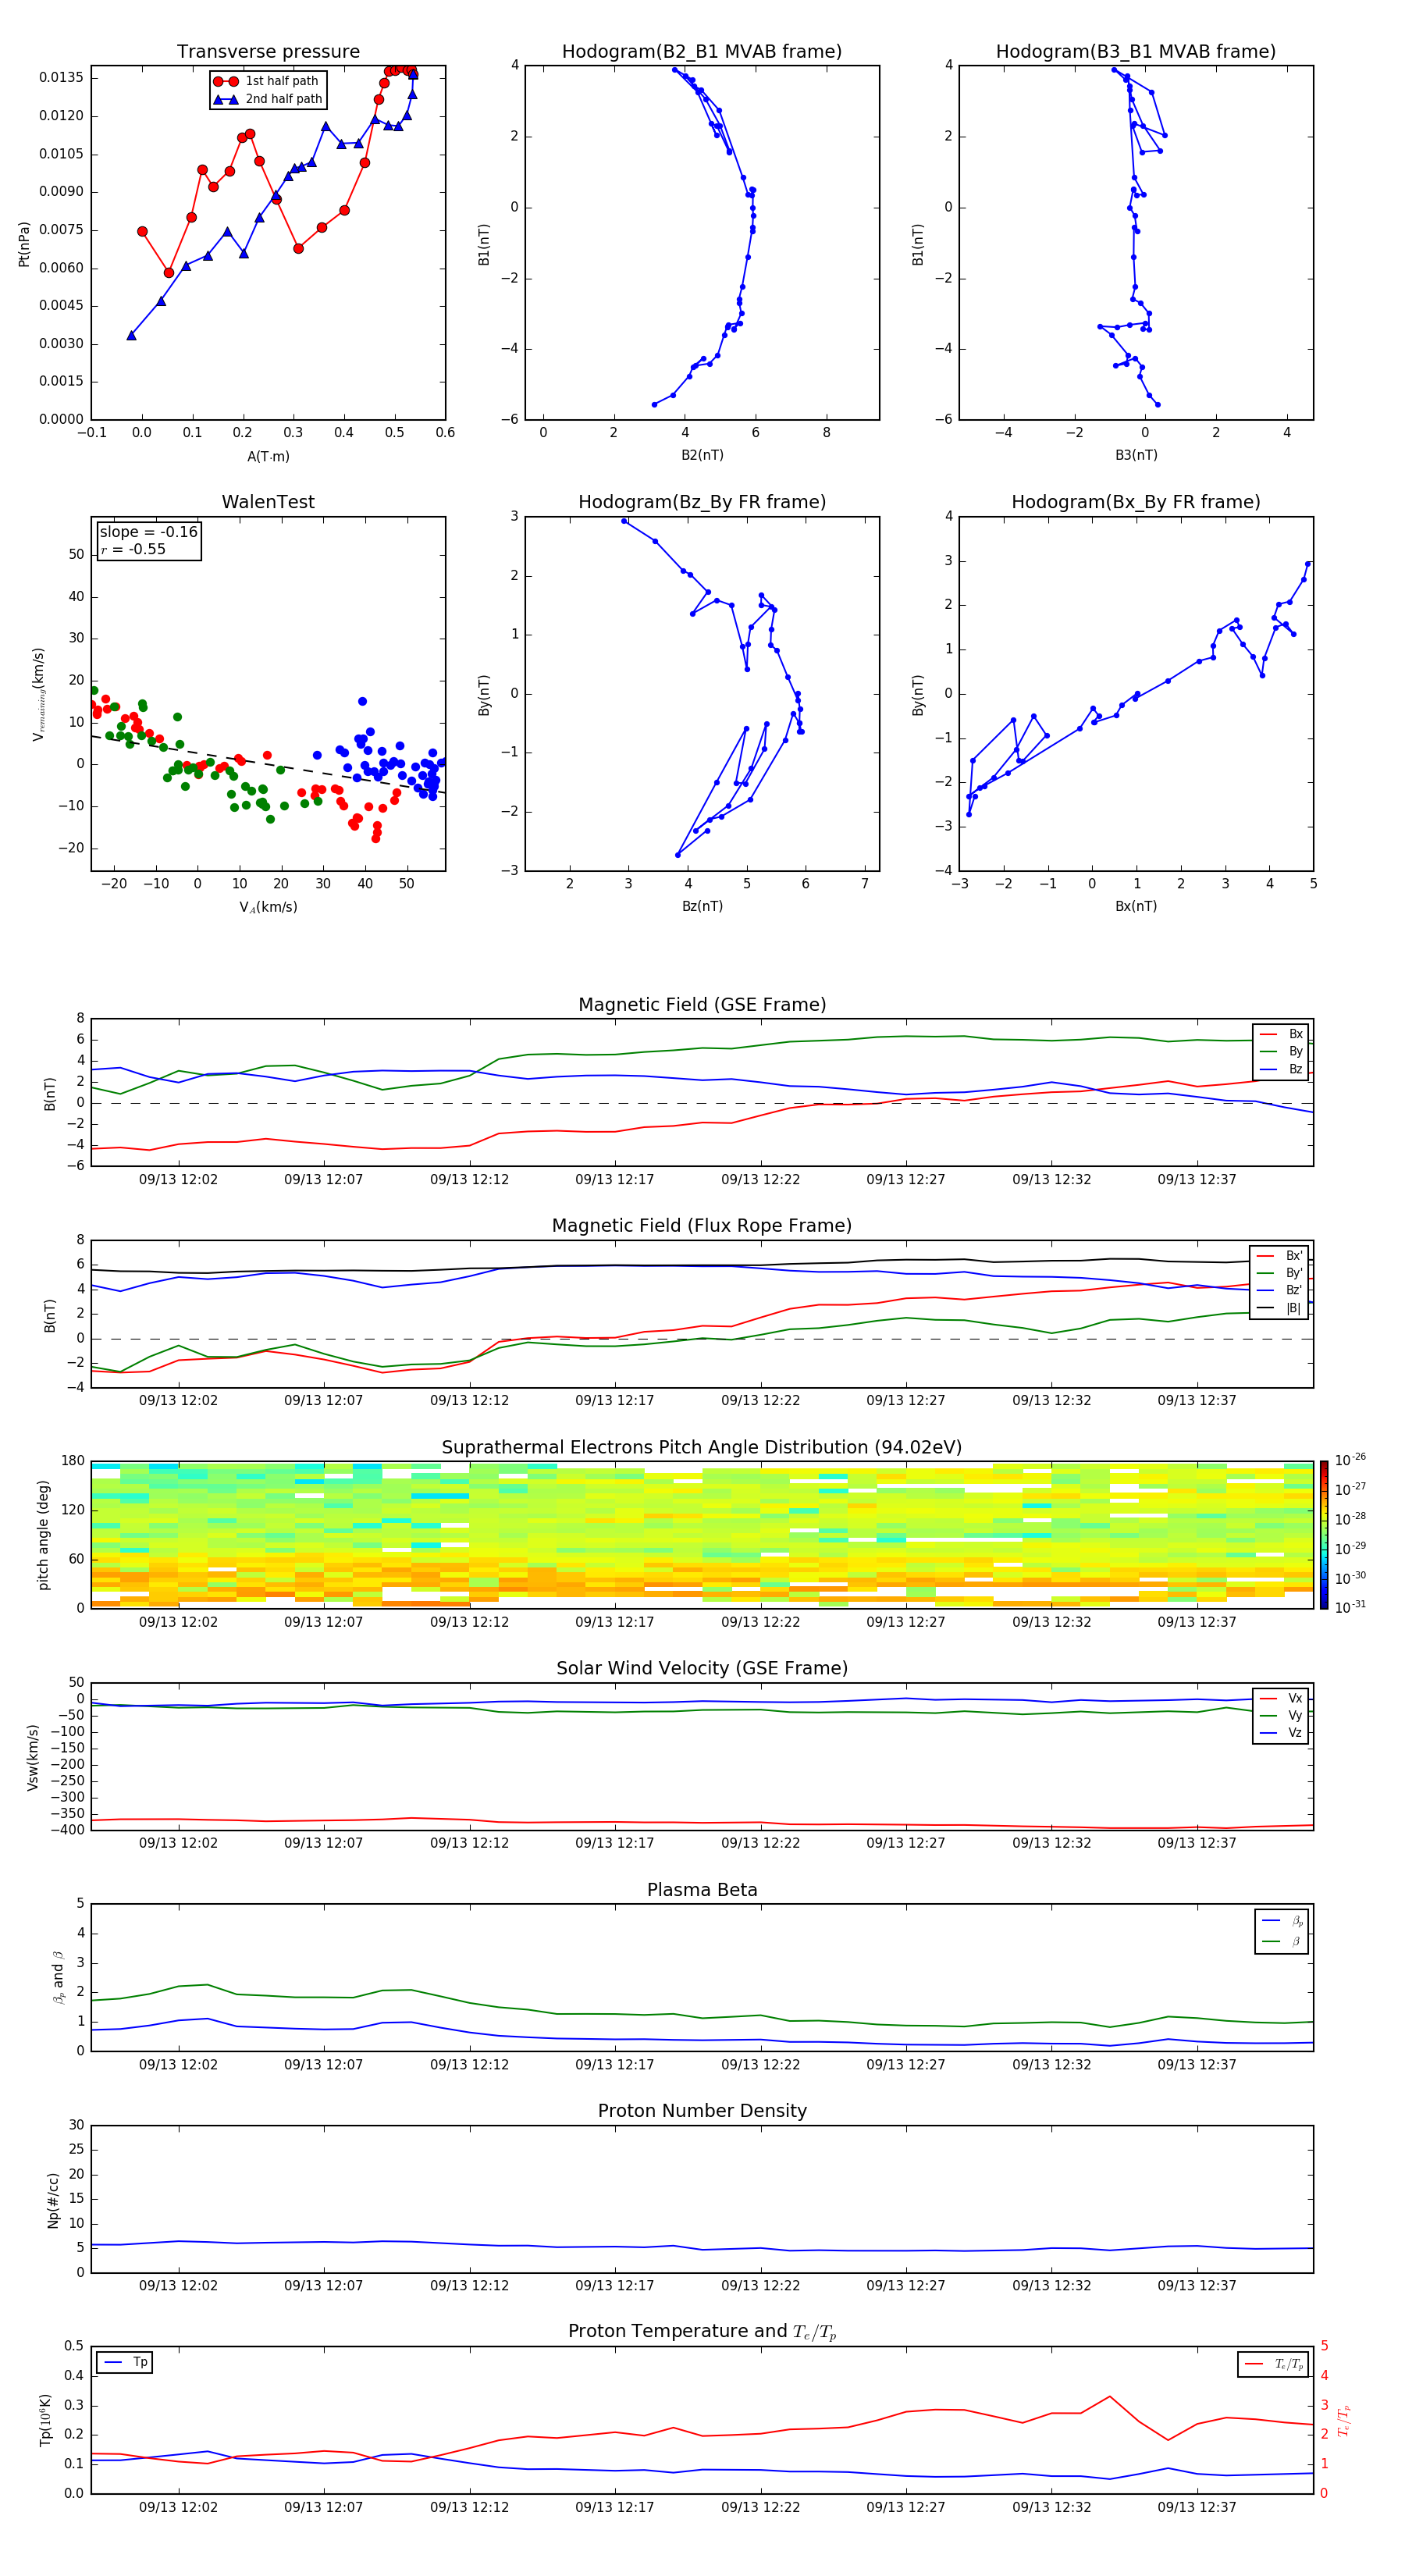
Task: Click Bz legend entry in GSE magnetic field
Action: pos(1282,1069)
